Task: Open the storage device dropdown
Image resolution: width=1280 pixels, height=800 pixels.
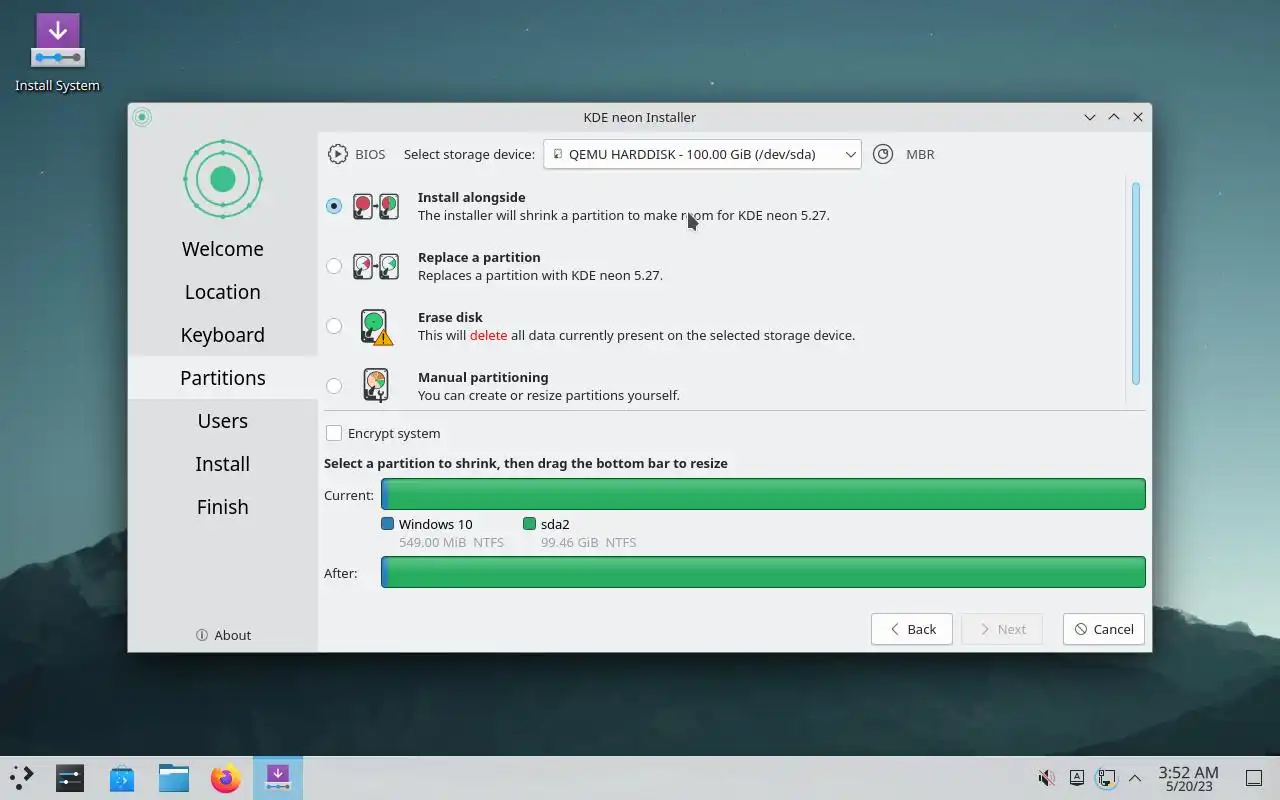Action: coord(702,154)
